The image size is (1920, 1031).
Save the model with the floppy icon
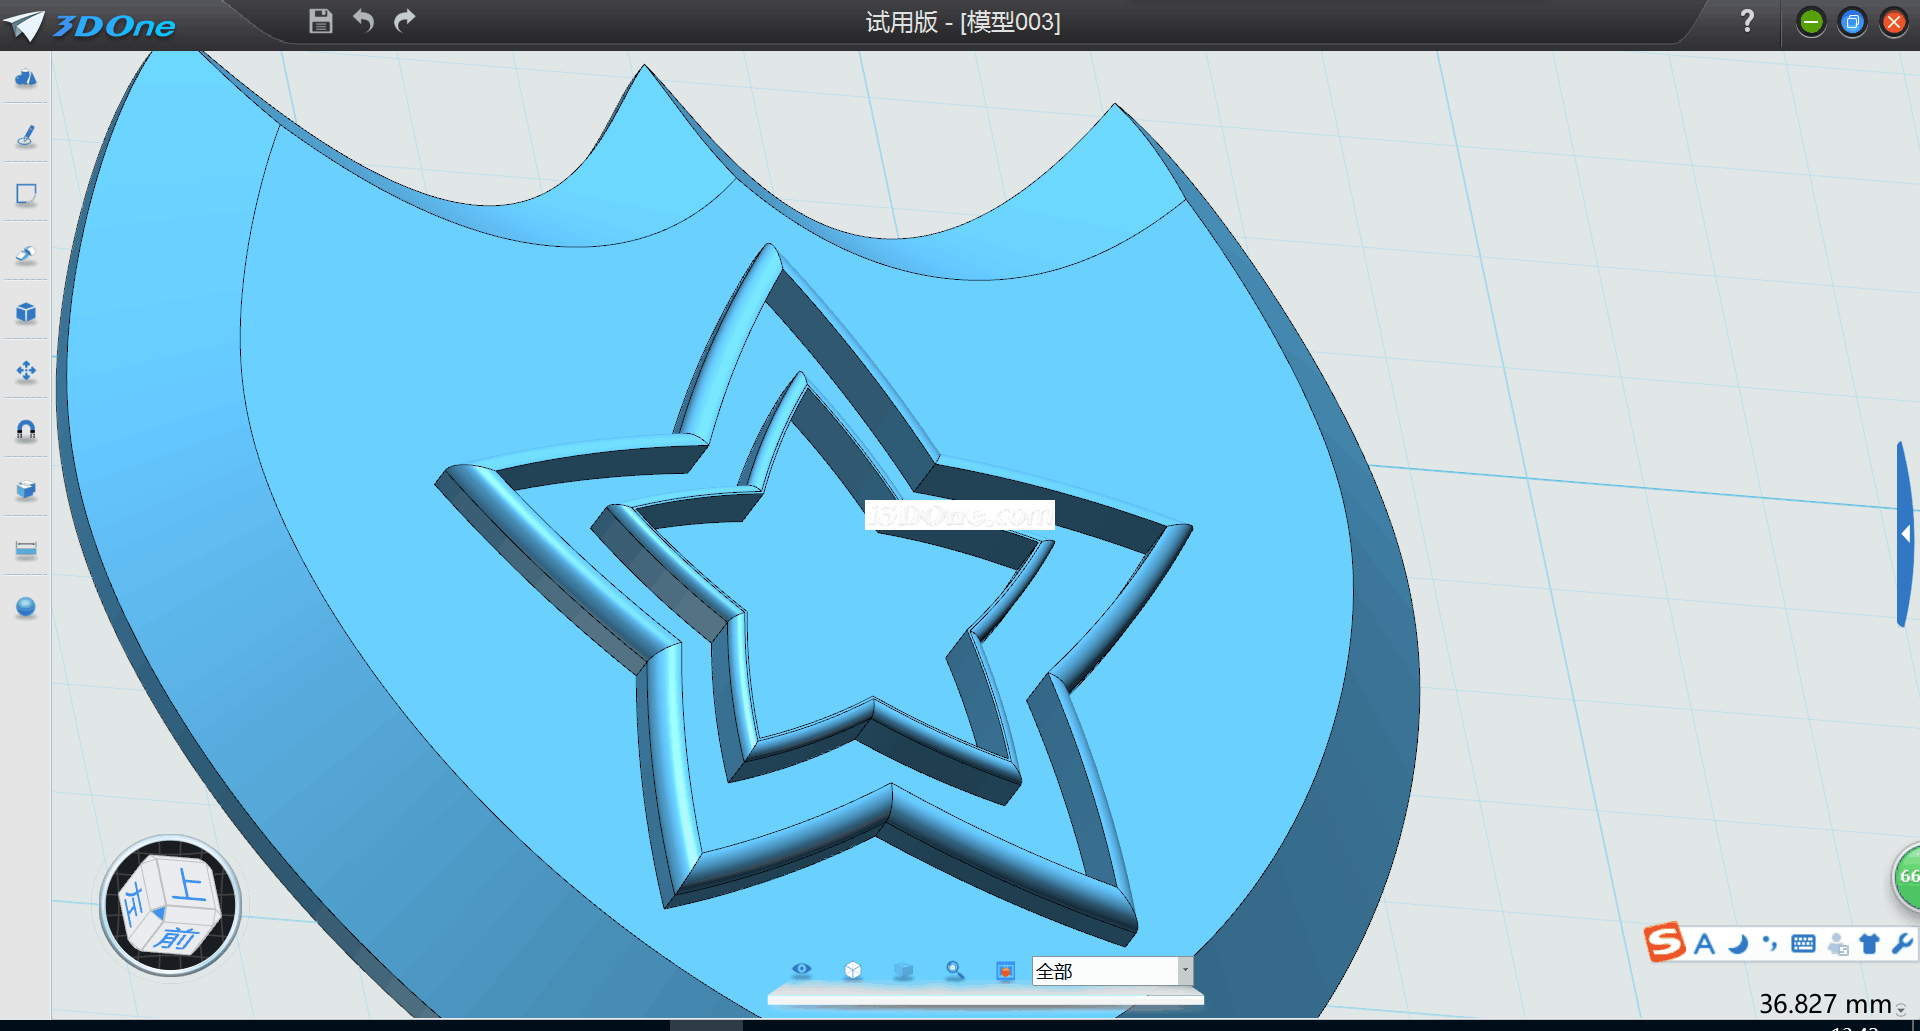pos(320,21)
